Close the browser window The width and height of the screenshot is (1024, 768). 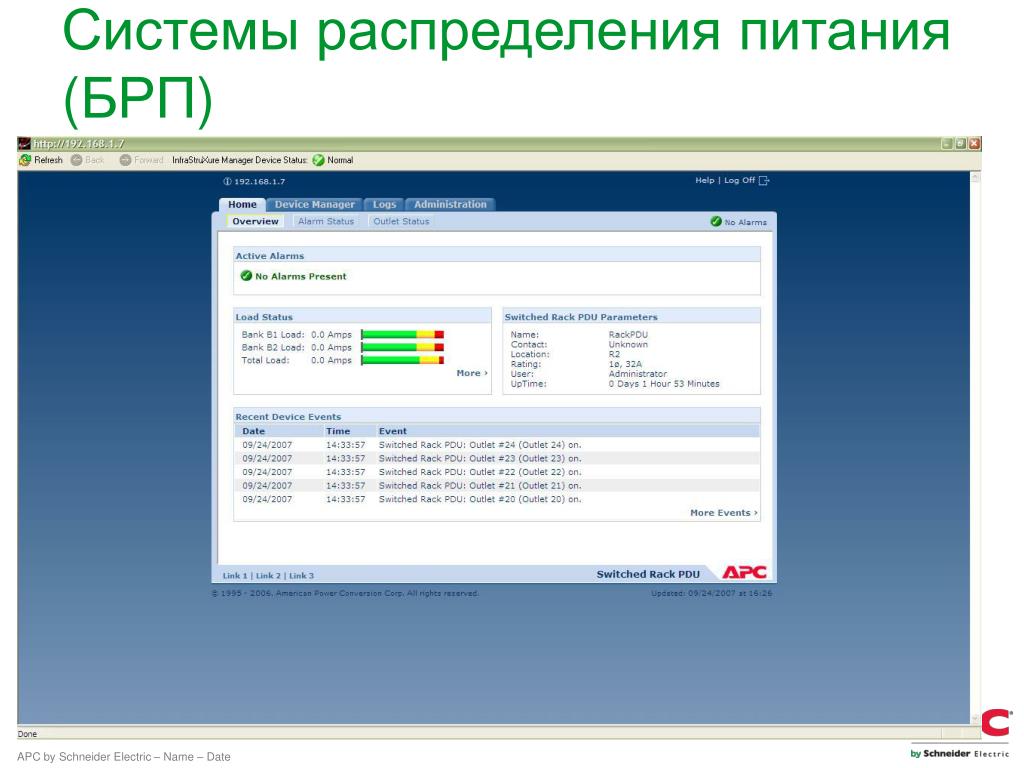pyautogui.click(x=974, y=144)
